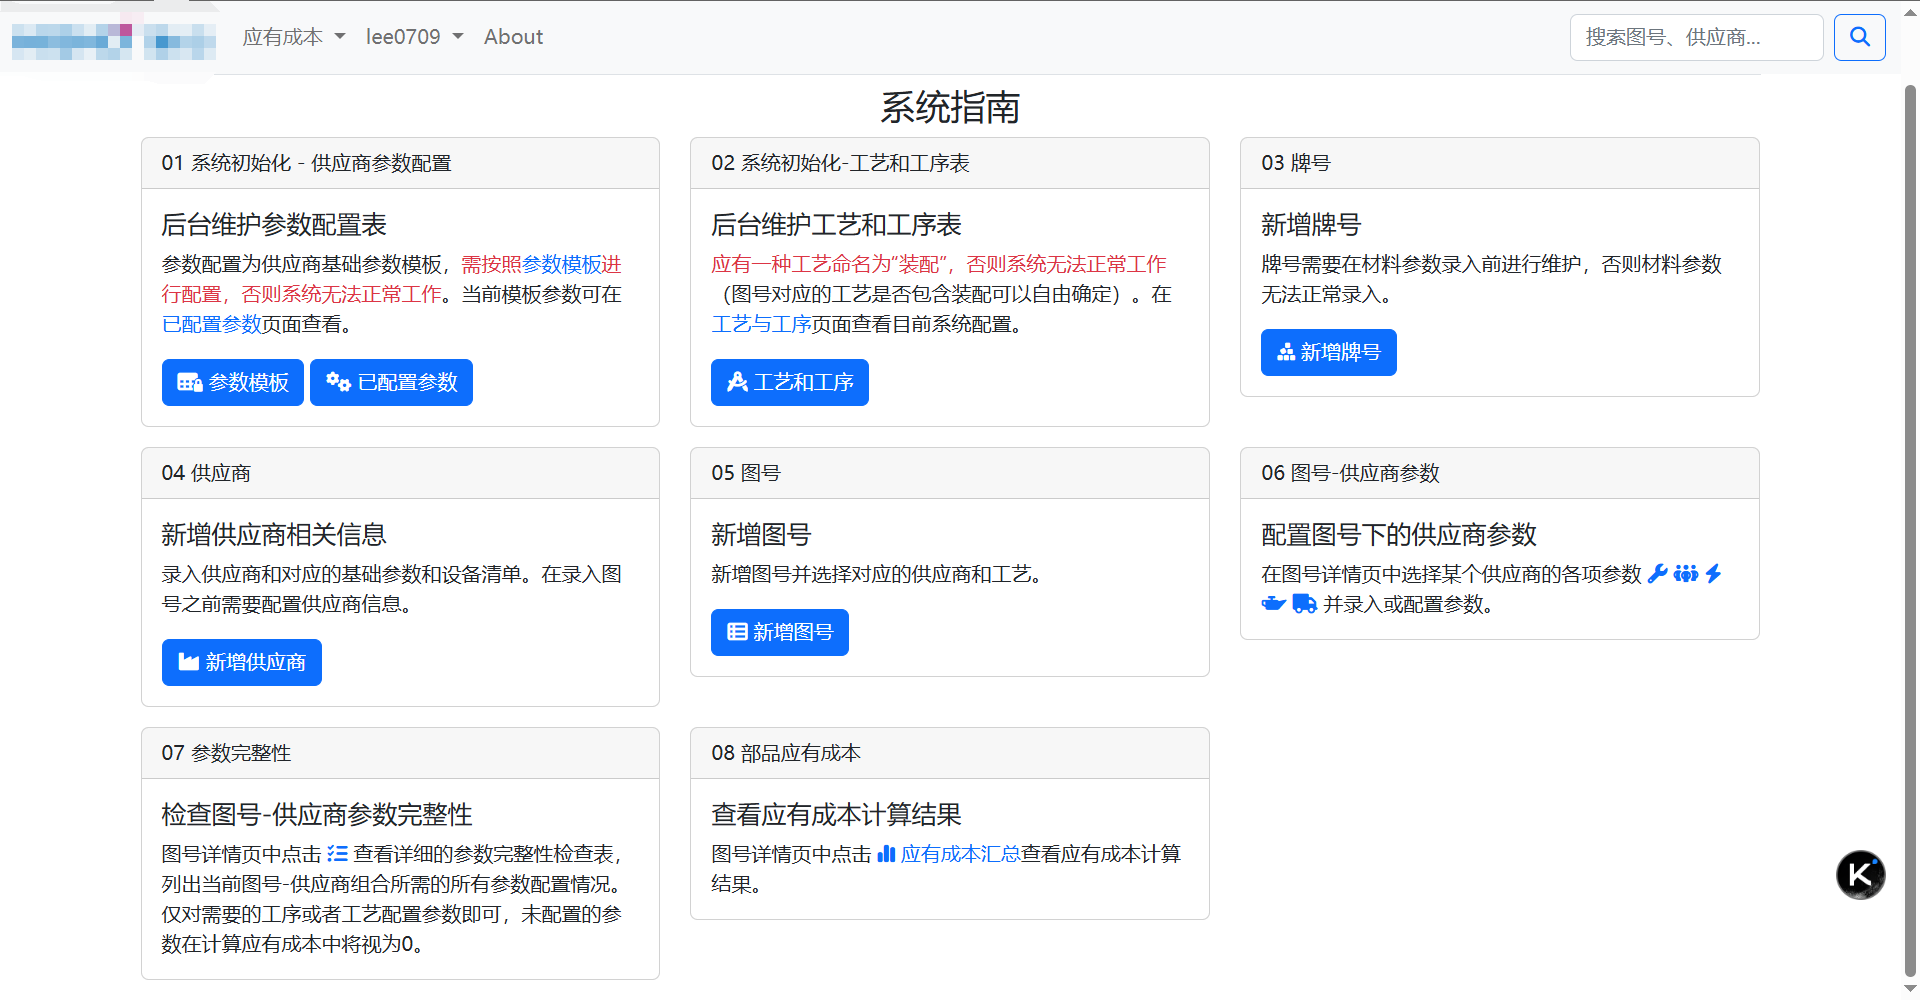The image size is (1920, 1000).
Task: Click card header 08 部品应有成本
Action: coord(949,753)
